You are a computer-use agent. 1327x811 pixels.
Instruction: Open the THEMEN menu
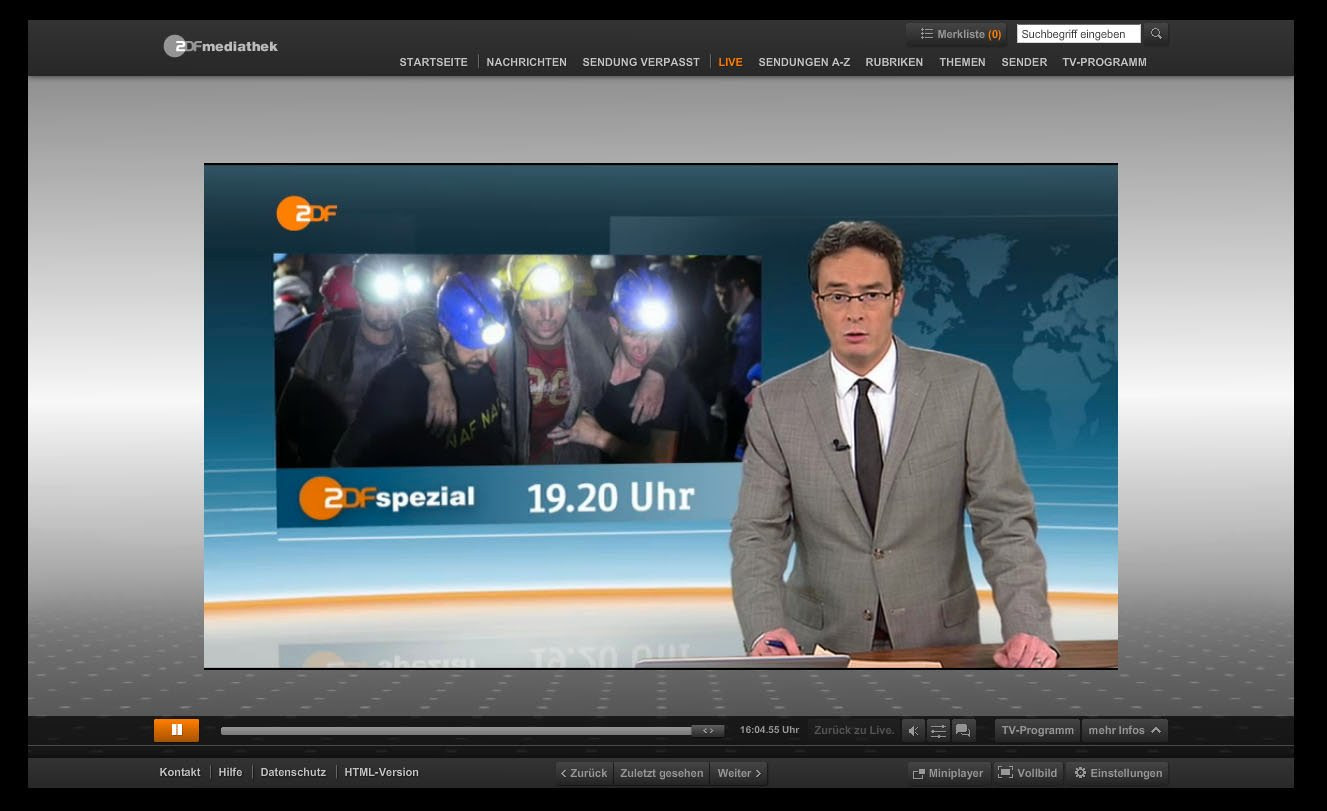point(962,62)
